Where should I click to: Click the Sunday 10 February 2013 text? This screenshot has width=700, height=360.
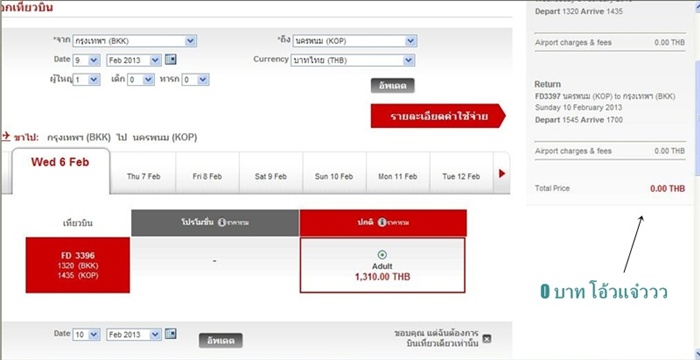pos(578,108)
